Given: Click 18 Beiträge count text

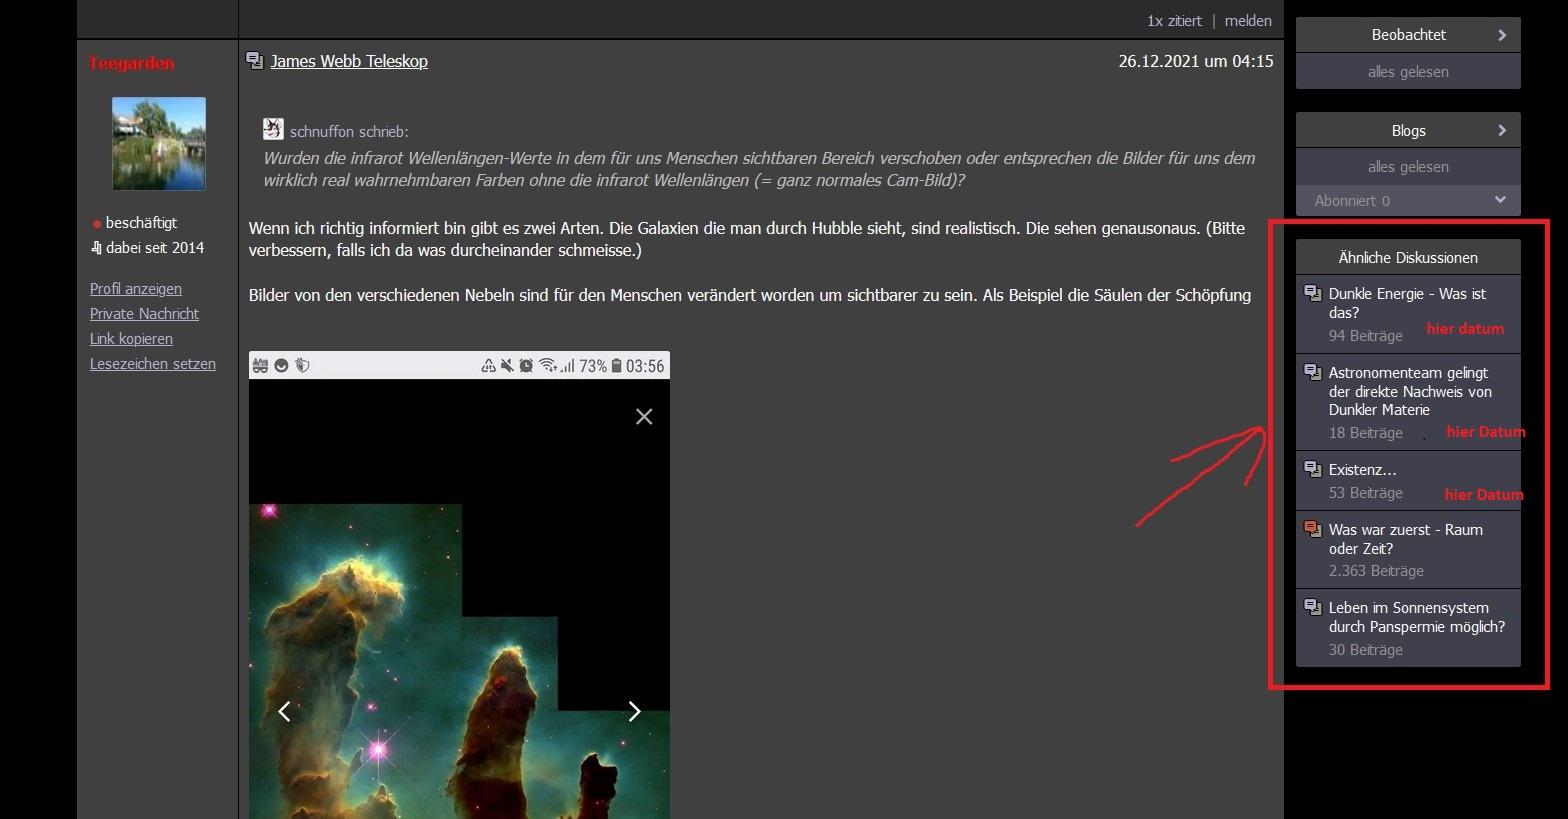Looking at the screenshot, I should coord(1366,433).
